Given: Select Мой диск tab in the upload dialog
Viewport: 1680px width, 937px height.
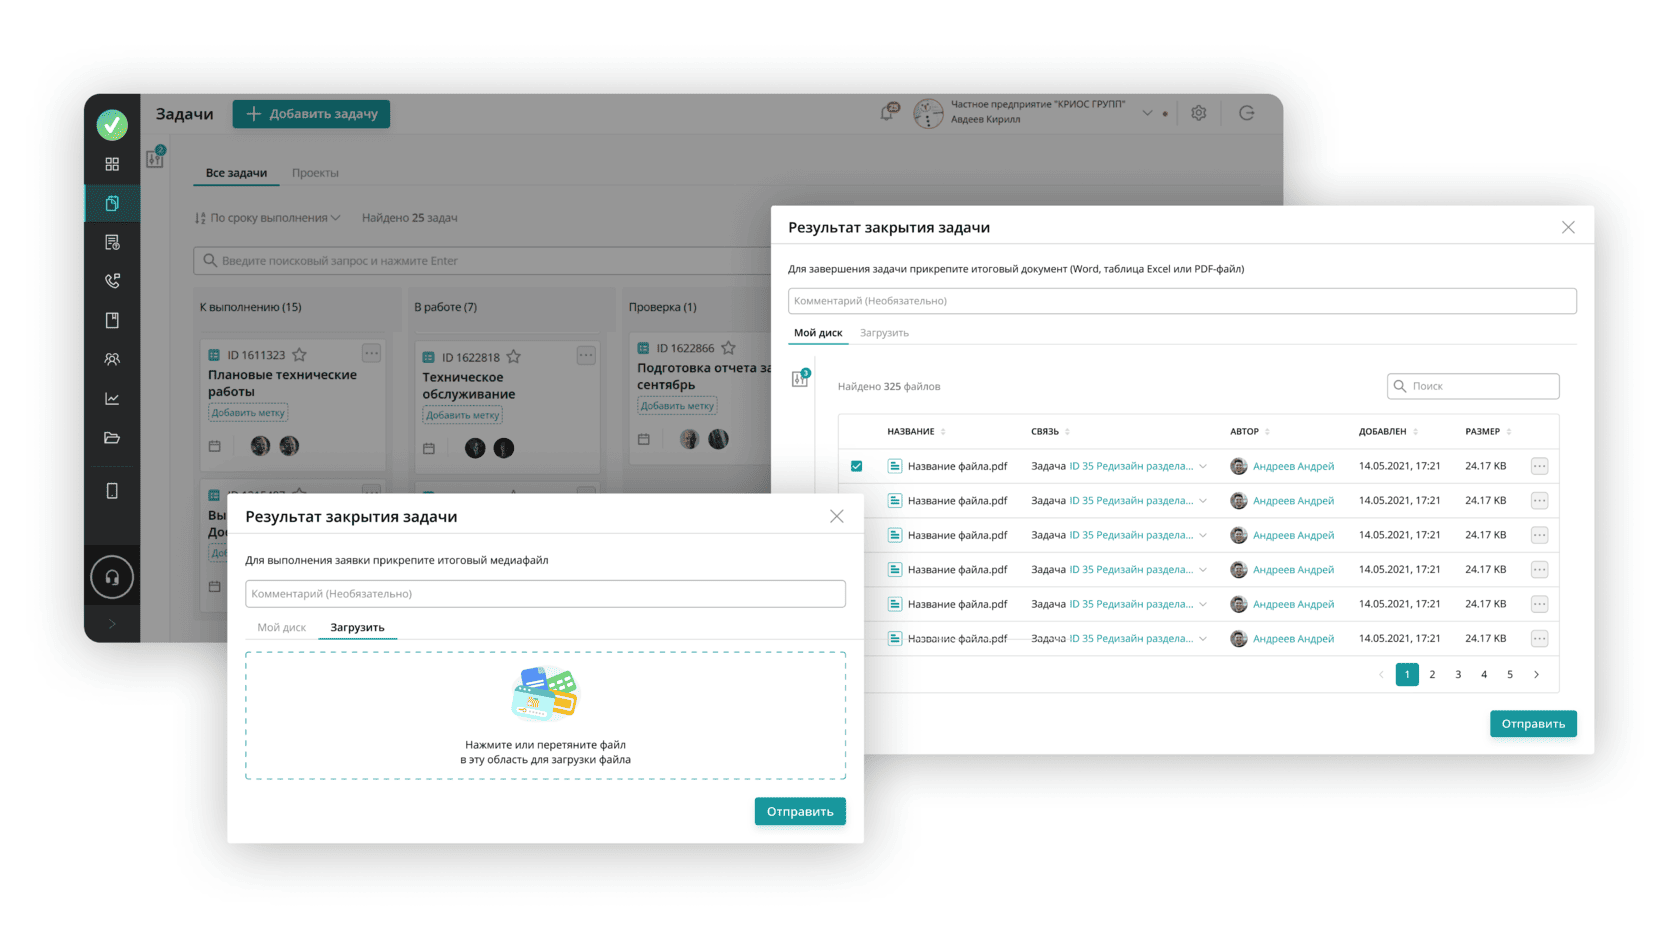Looking at the screenshot, I should [x=282, y=628].
